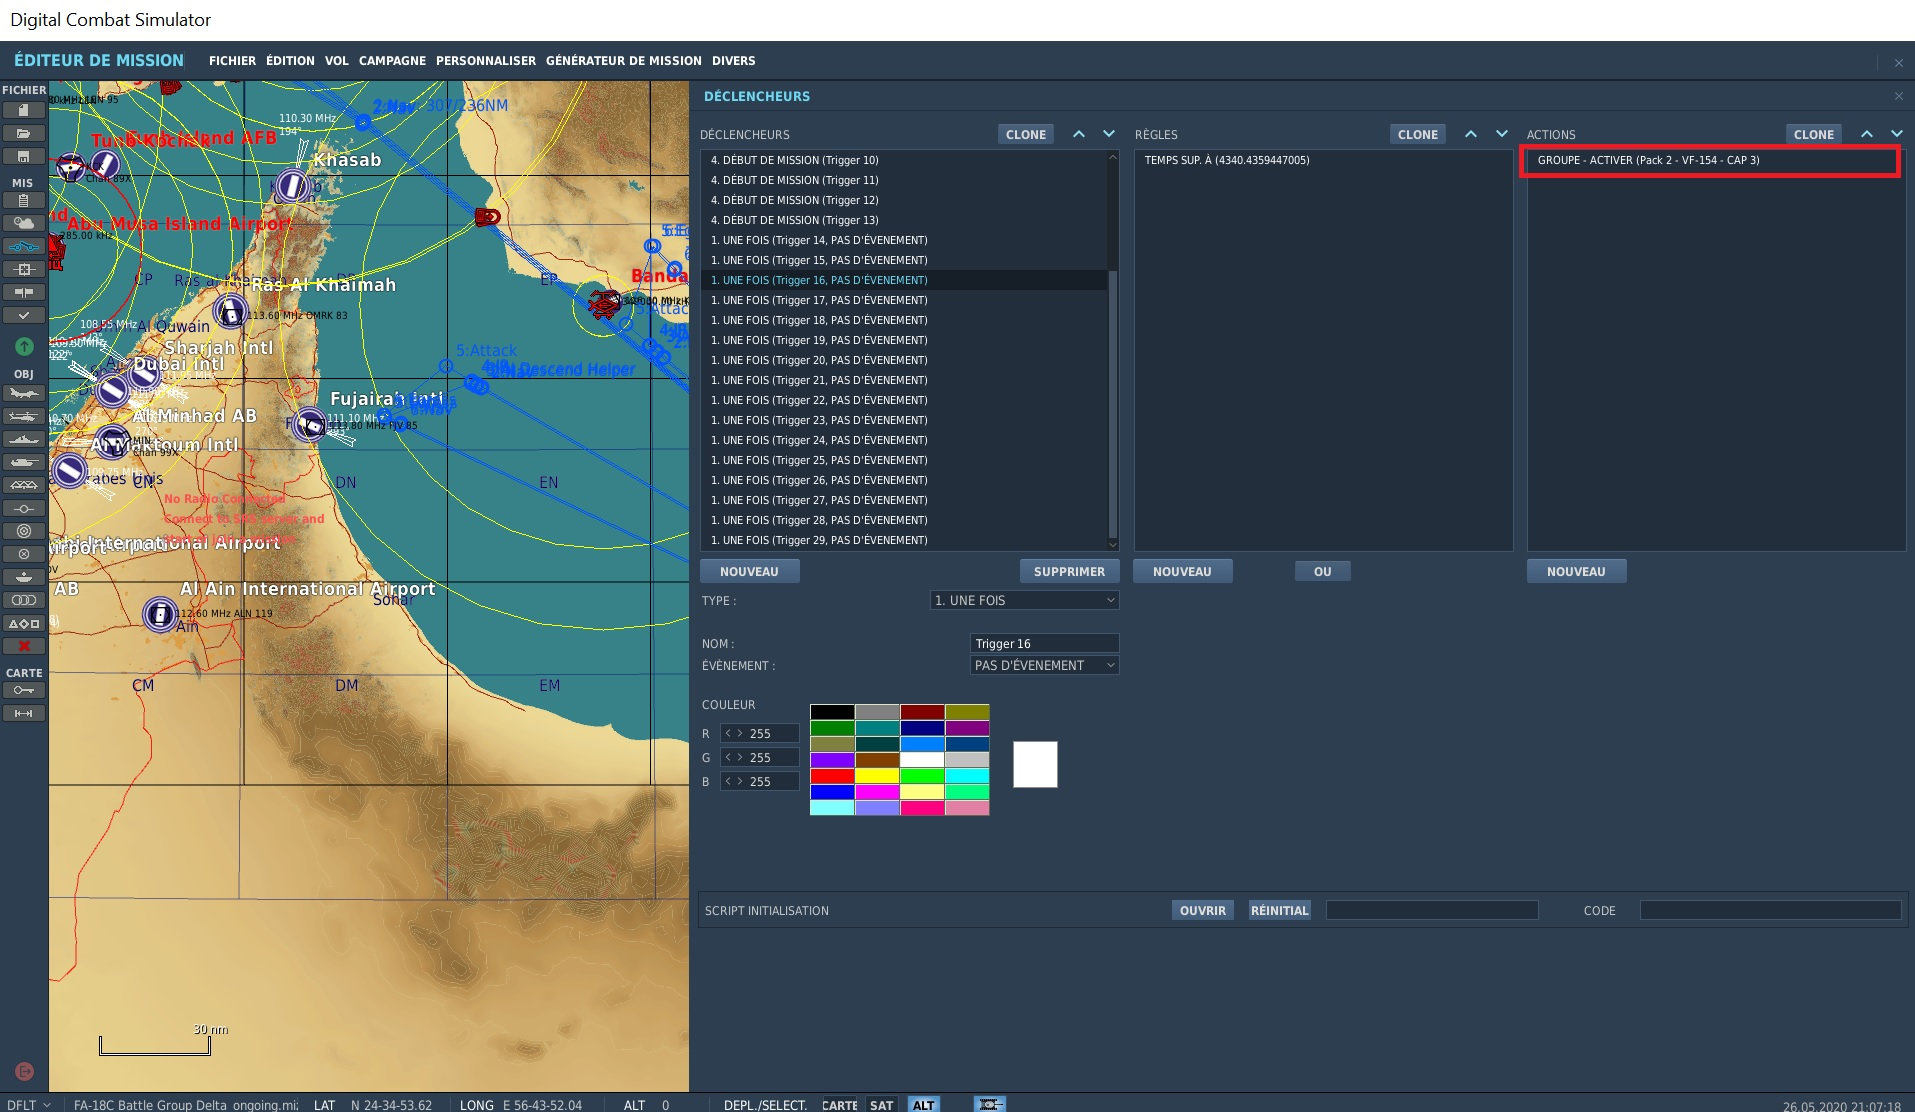The height and width of the screenshot is (1112, 1915).
Task: Select the ground vehicle tank tool
Action: (24, 462)
